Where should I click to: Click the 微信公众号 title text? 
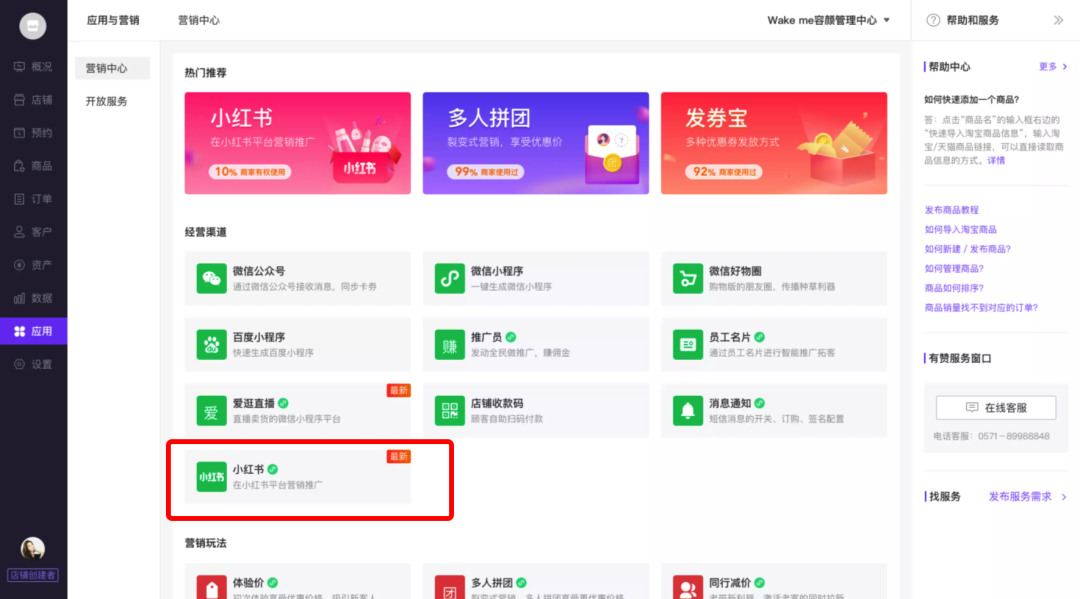pyautogui.click(x=258, y=271)
